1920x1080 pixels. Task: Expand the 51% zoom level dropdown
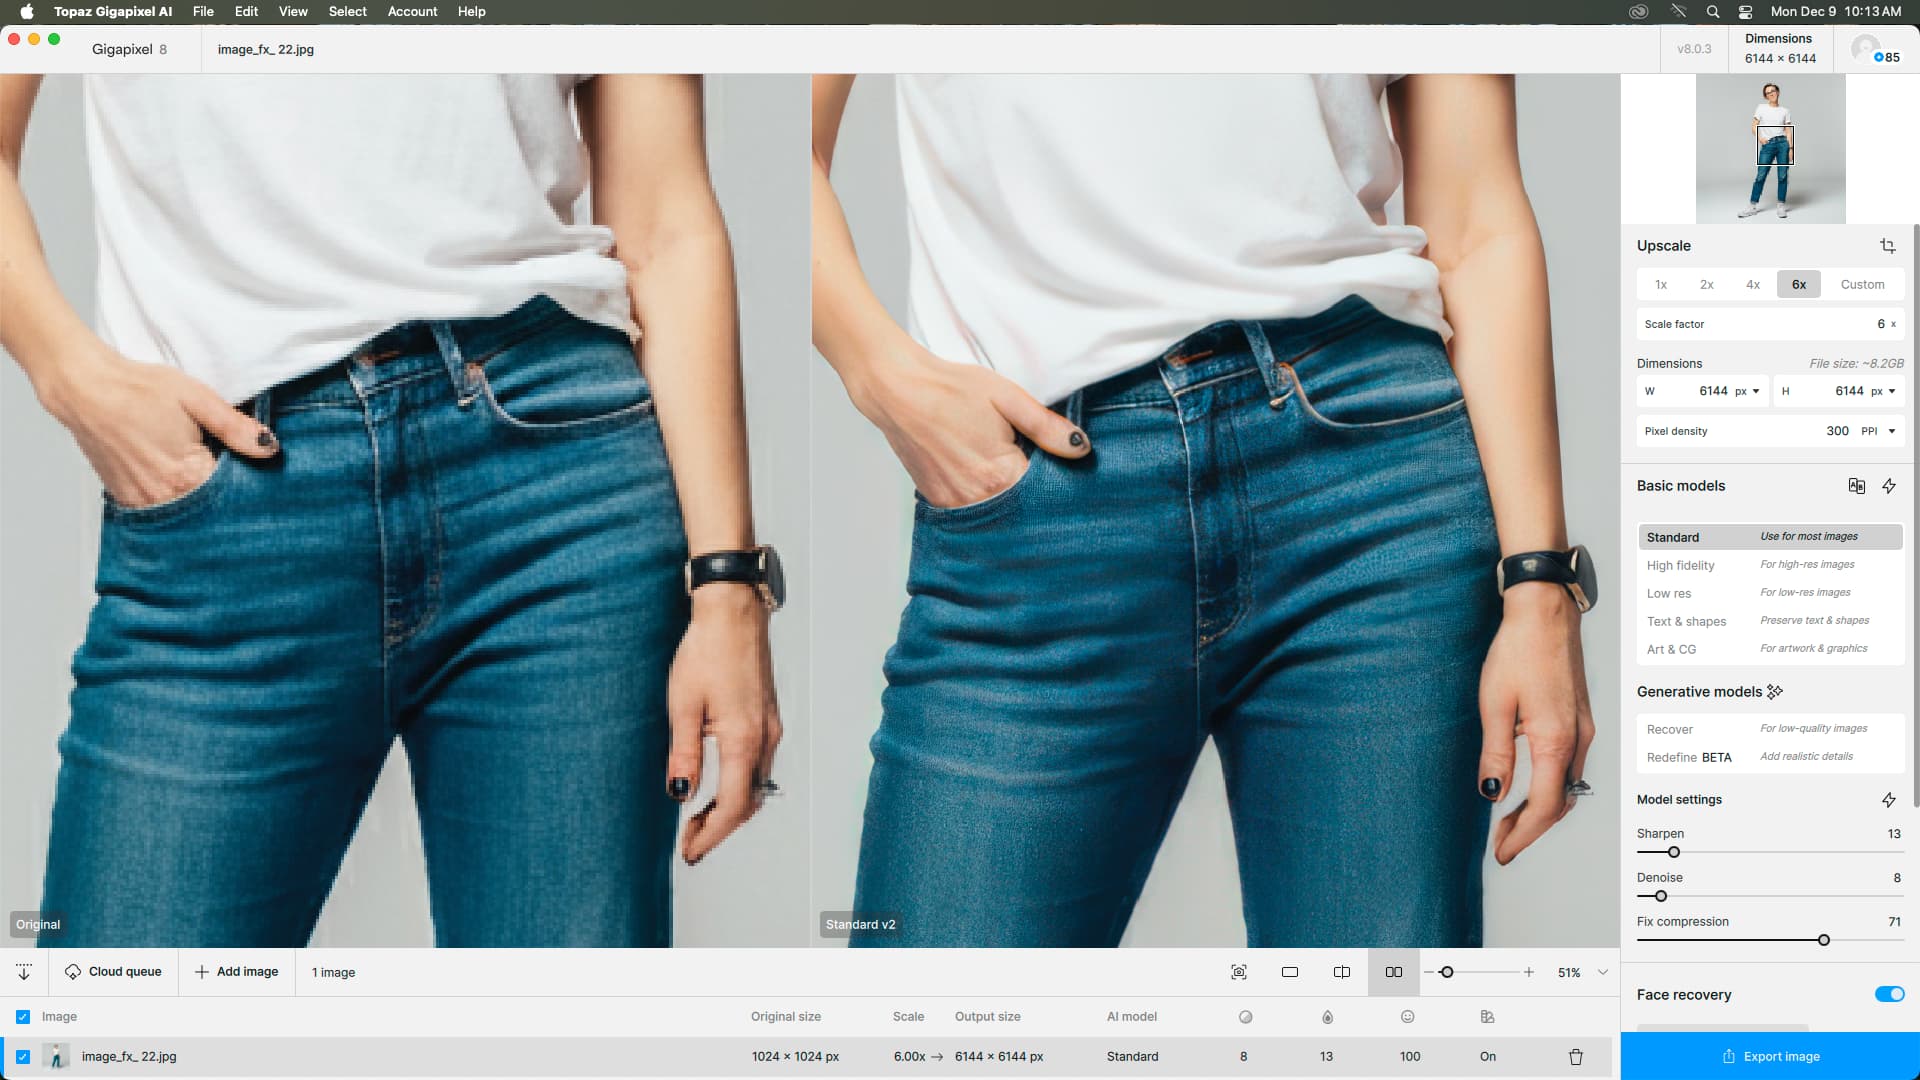coord(1602,972)
